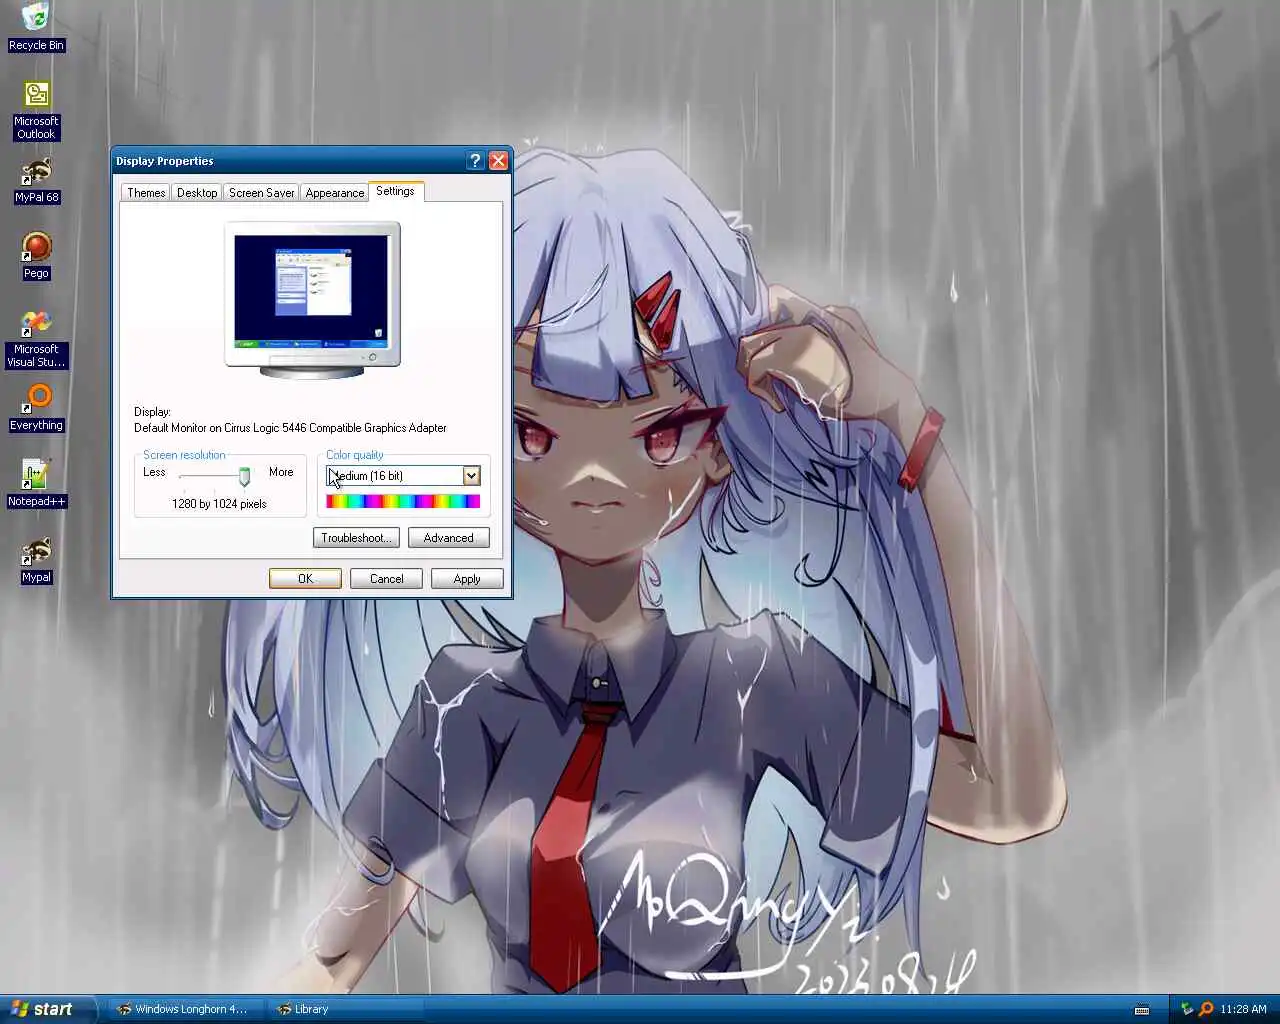Confirm with the OK button
The height and width of the screenshot is (1024, 1280).
pyautogui.click(x=305, y=579)
